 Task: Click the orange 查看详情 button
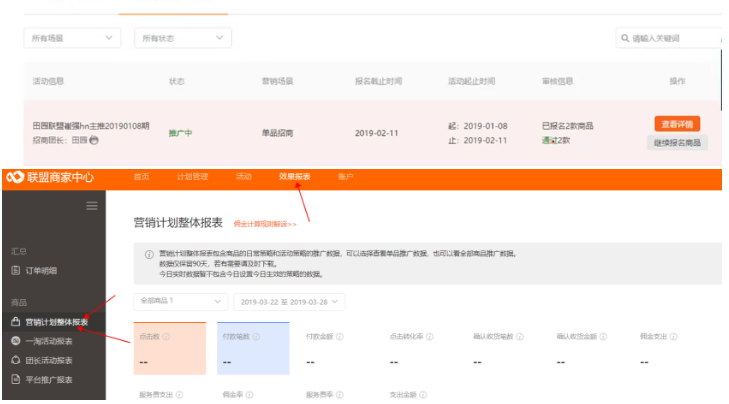(677, 124)
